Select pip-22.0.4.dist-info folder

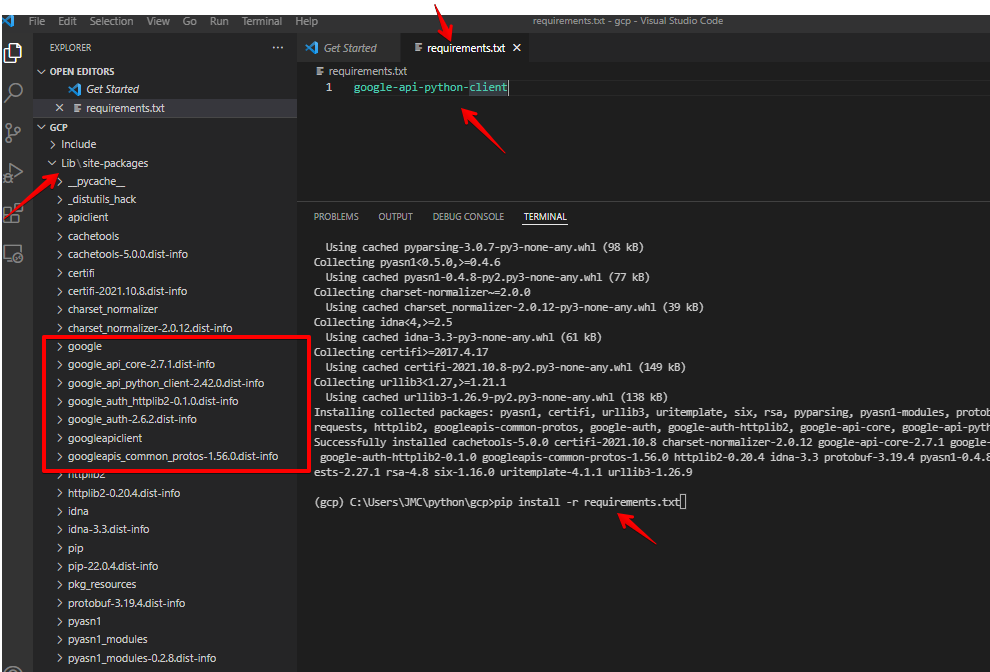click(x=165, y=566)
